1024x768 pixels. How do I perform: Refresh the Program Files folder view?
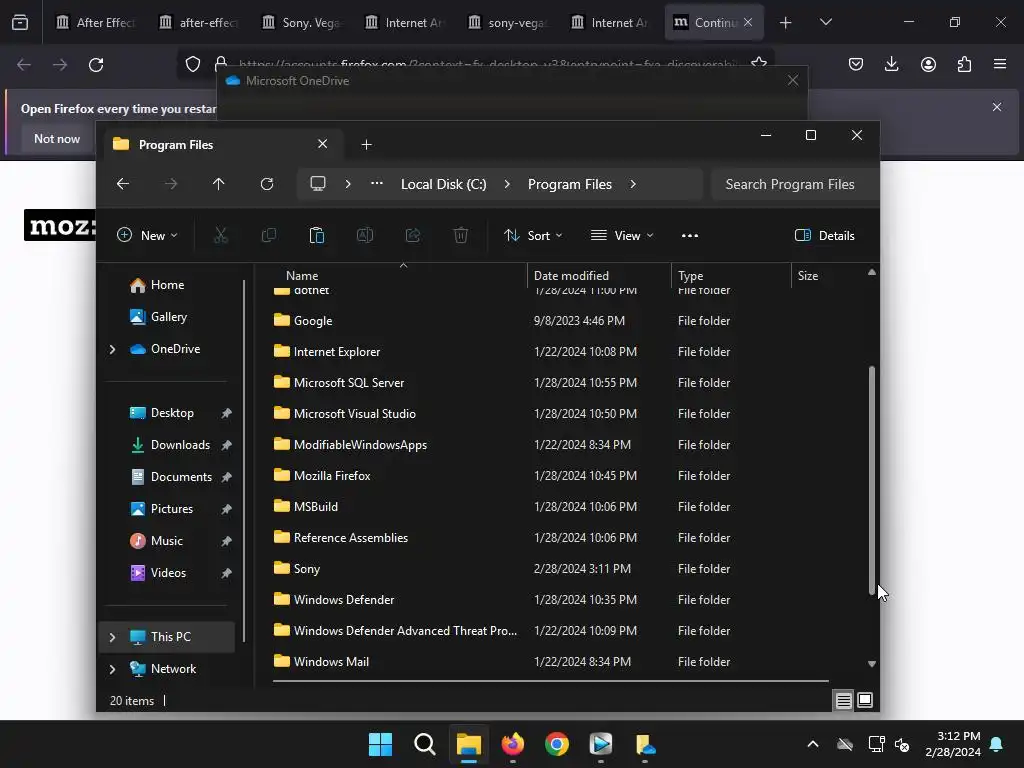pos(266,184)
